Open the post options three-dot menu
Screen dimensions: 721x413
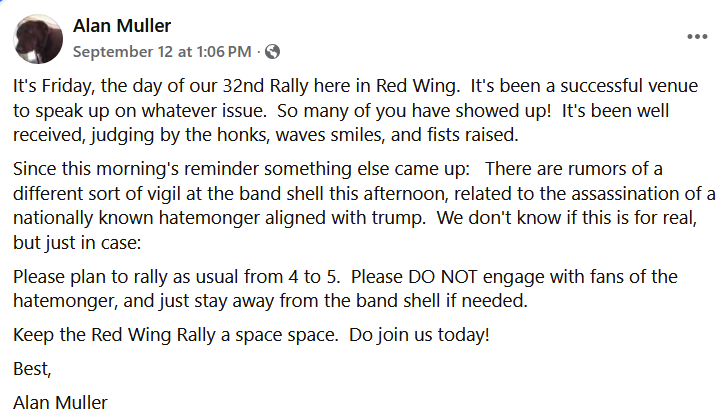coord(696,37)
